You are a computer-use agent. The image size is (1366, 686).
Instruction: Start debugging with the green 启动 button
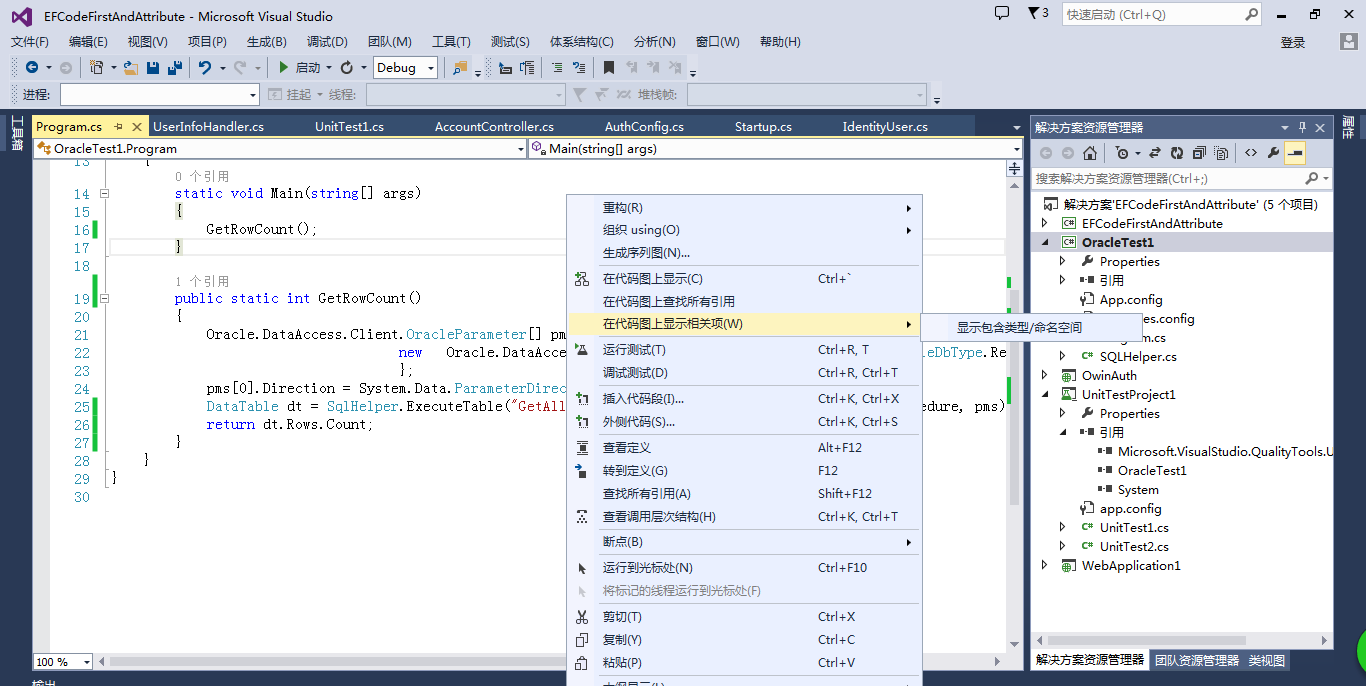coord(299,67)
